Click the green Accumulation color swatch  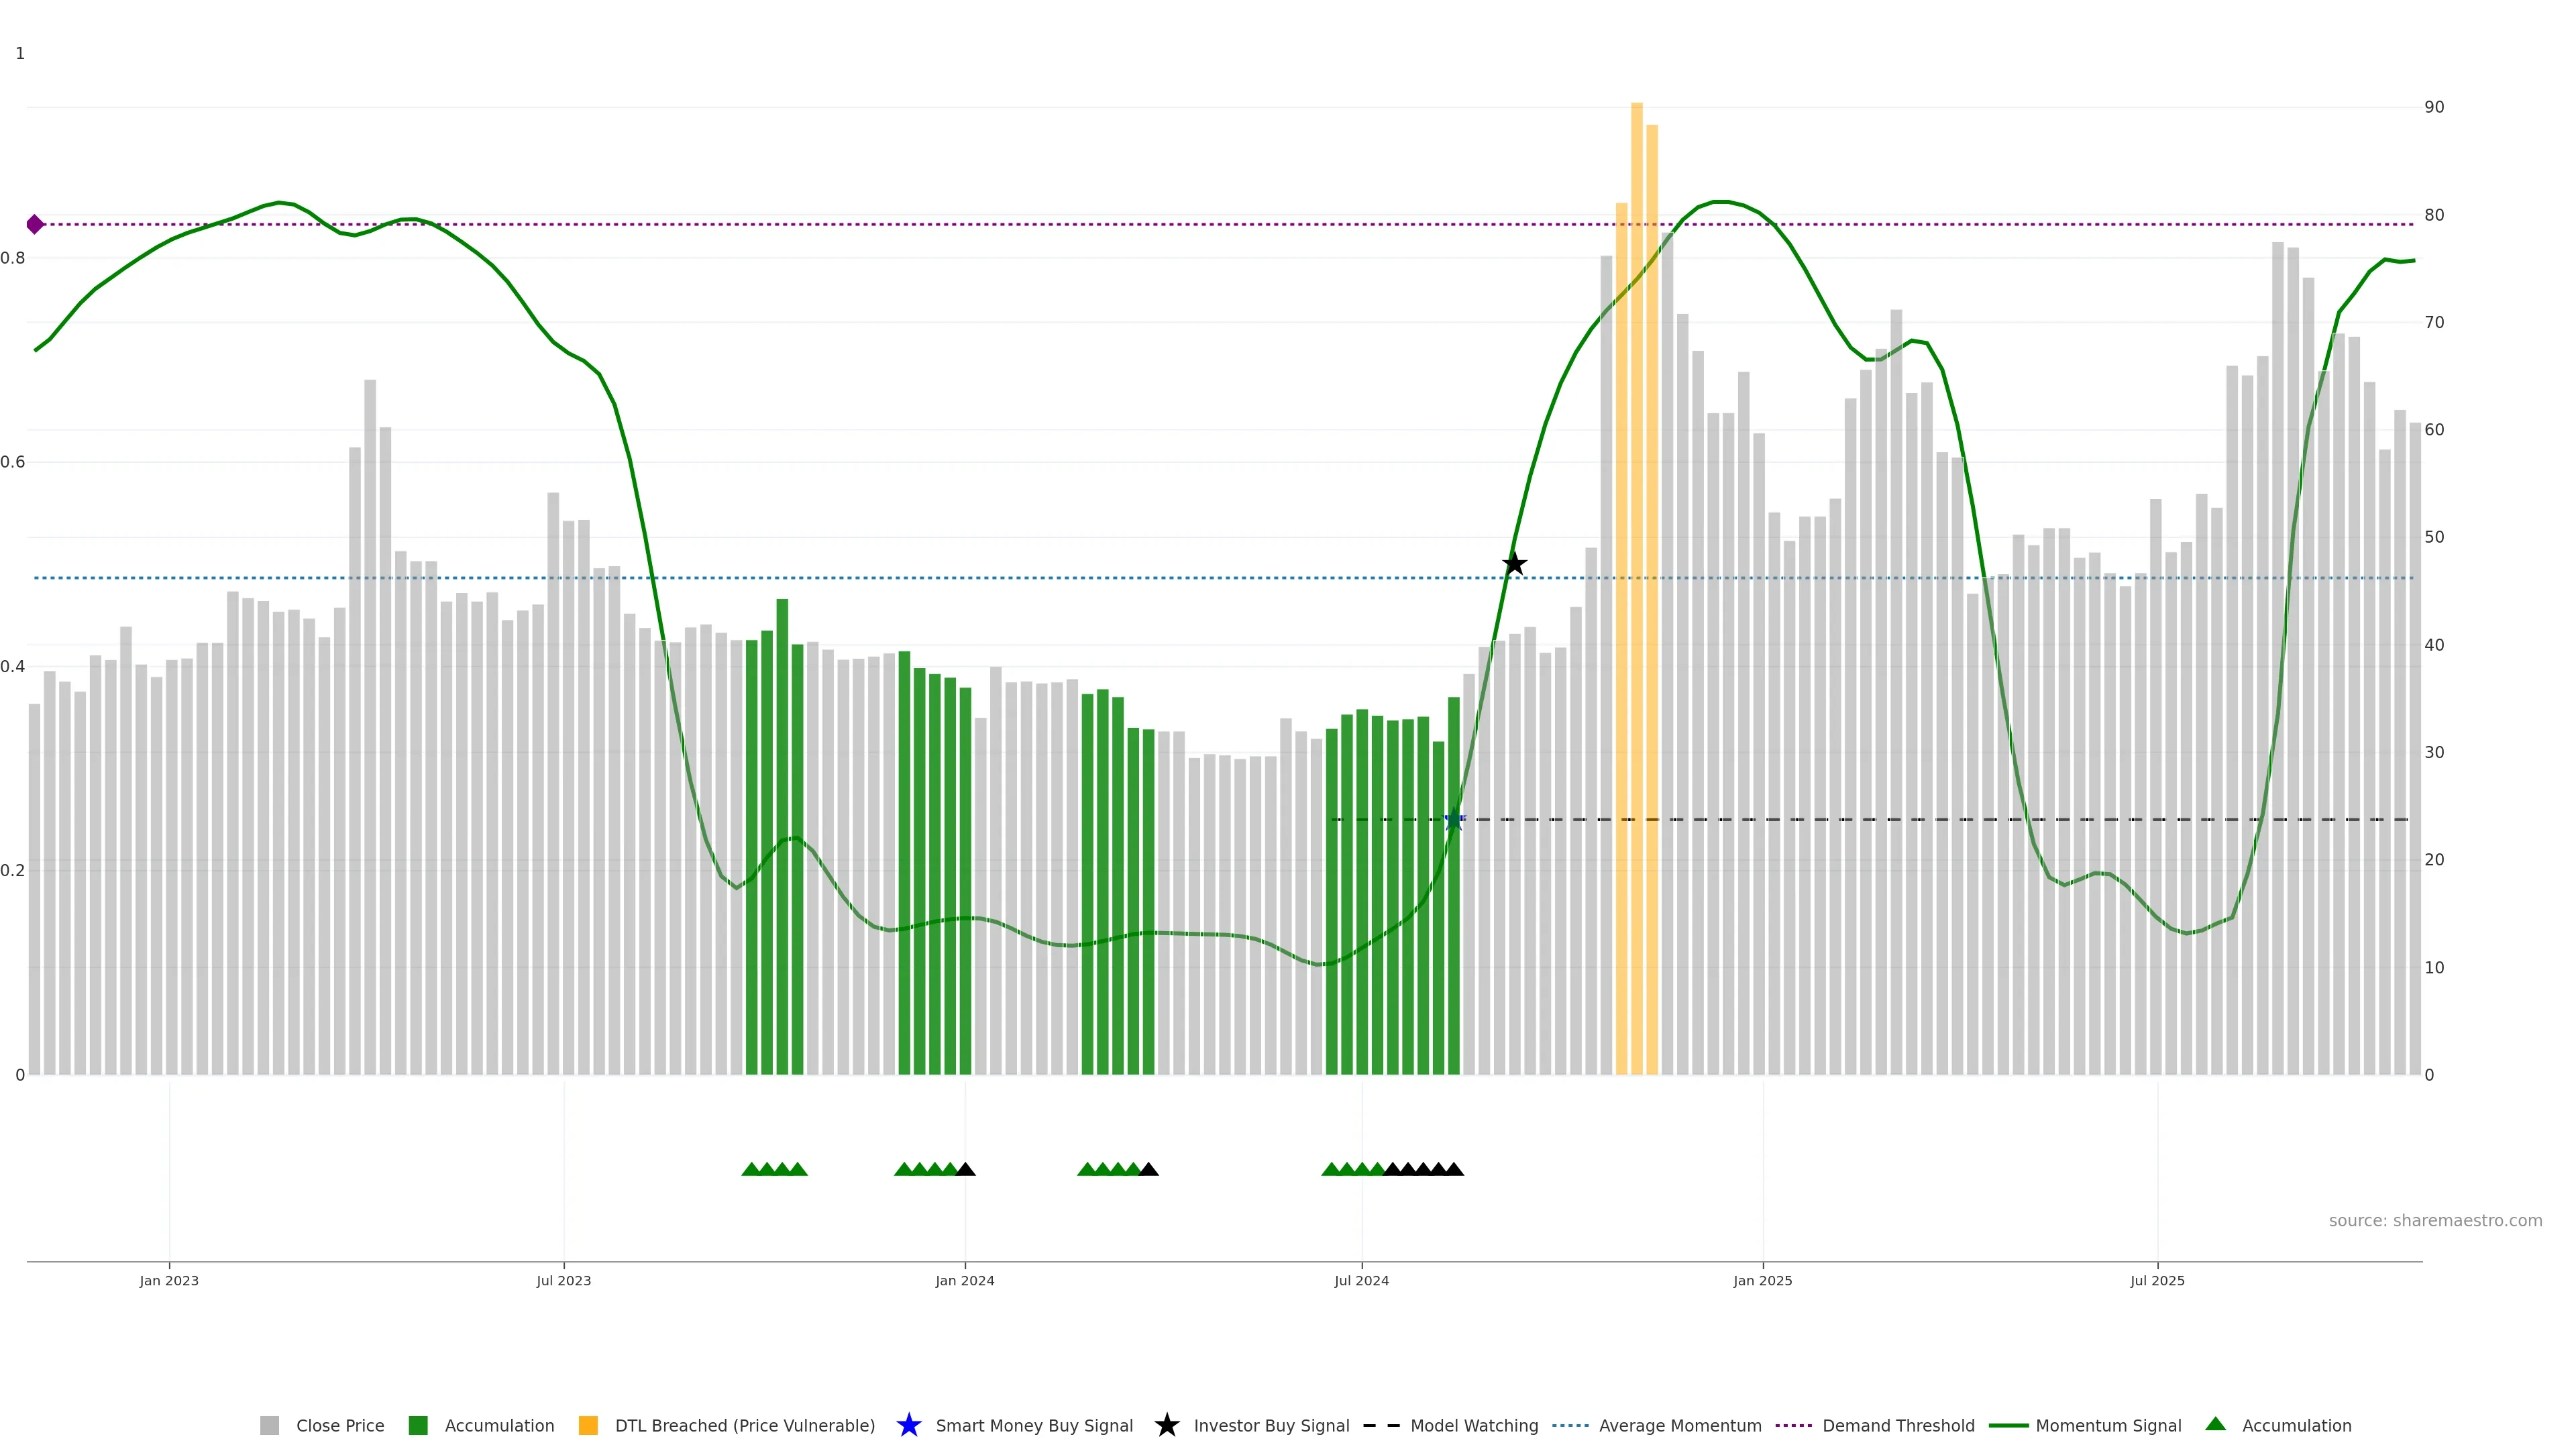pyautogui.click(x=418, y=1426)
